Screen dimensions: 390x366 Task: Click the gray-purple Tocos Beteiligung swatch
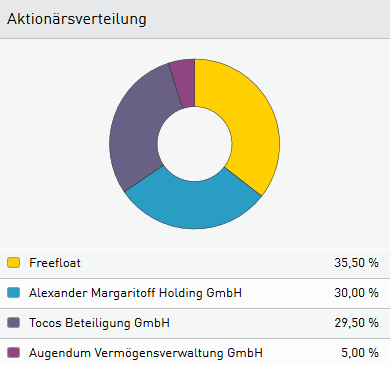pos(13,323)
